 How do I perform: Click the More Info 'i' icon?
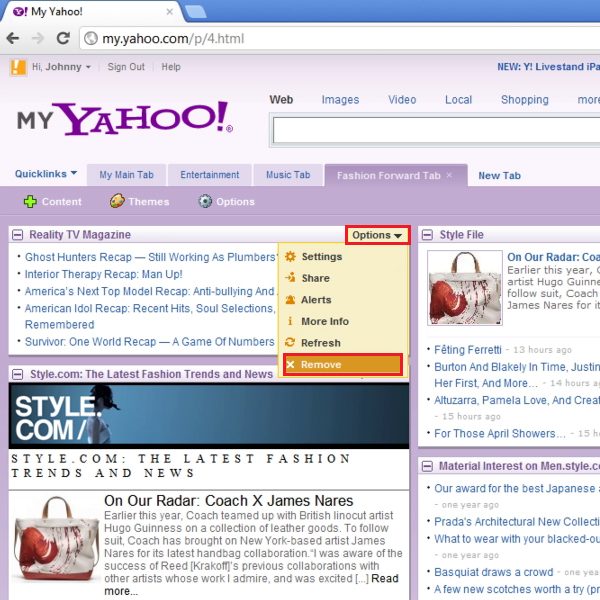click(x=290, y=321)
